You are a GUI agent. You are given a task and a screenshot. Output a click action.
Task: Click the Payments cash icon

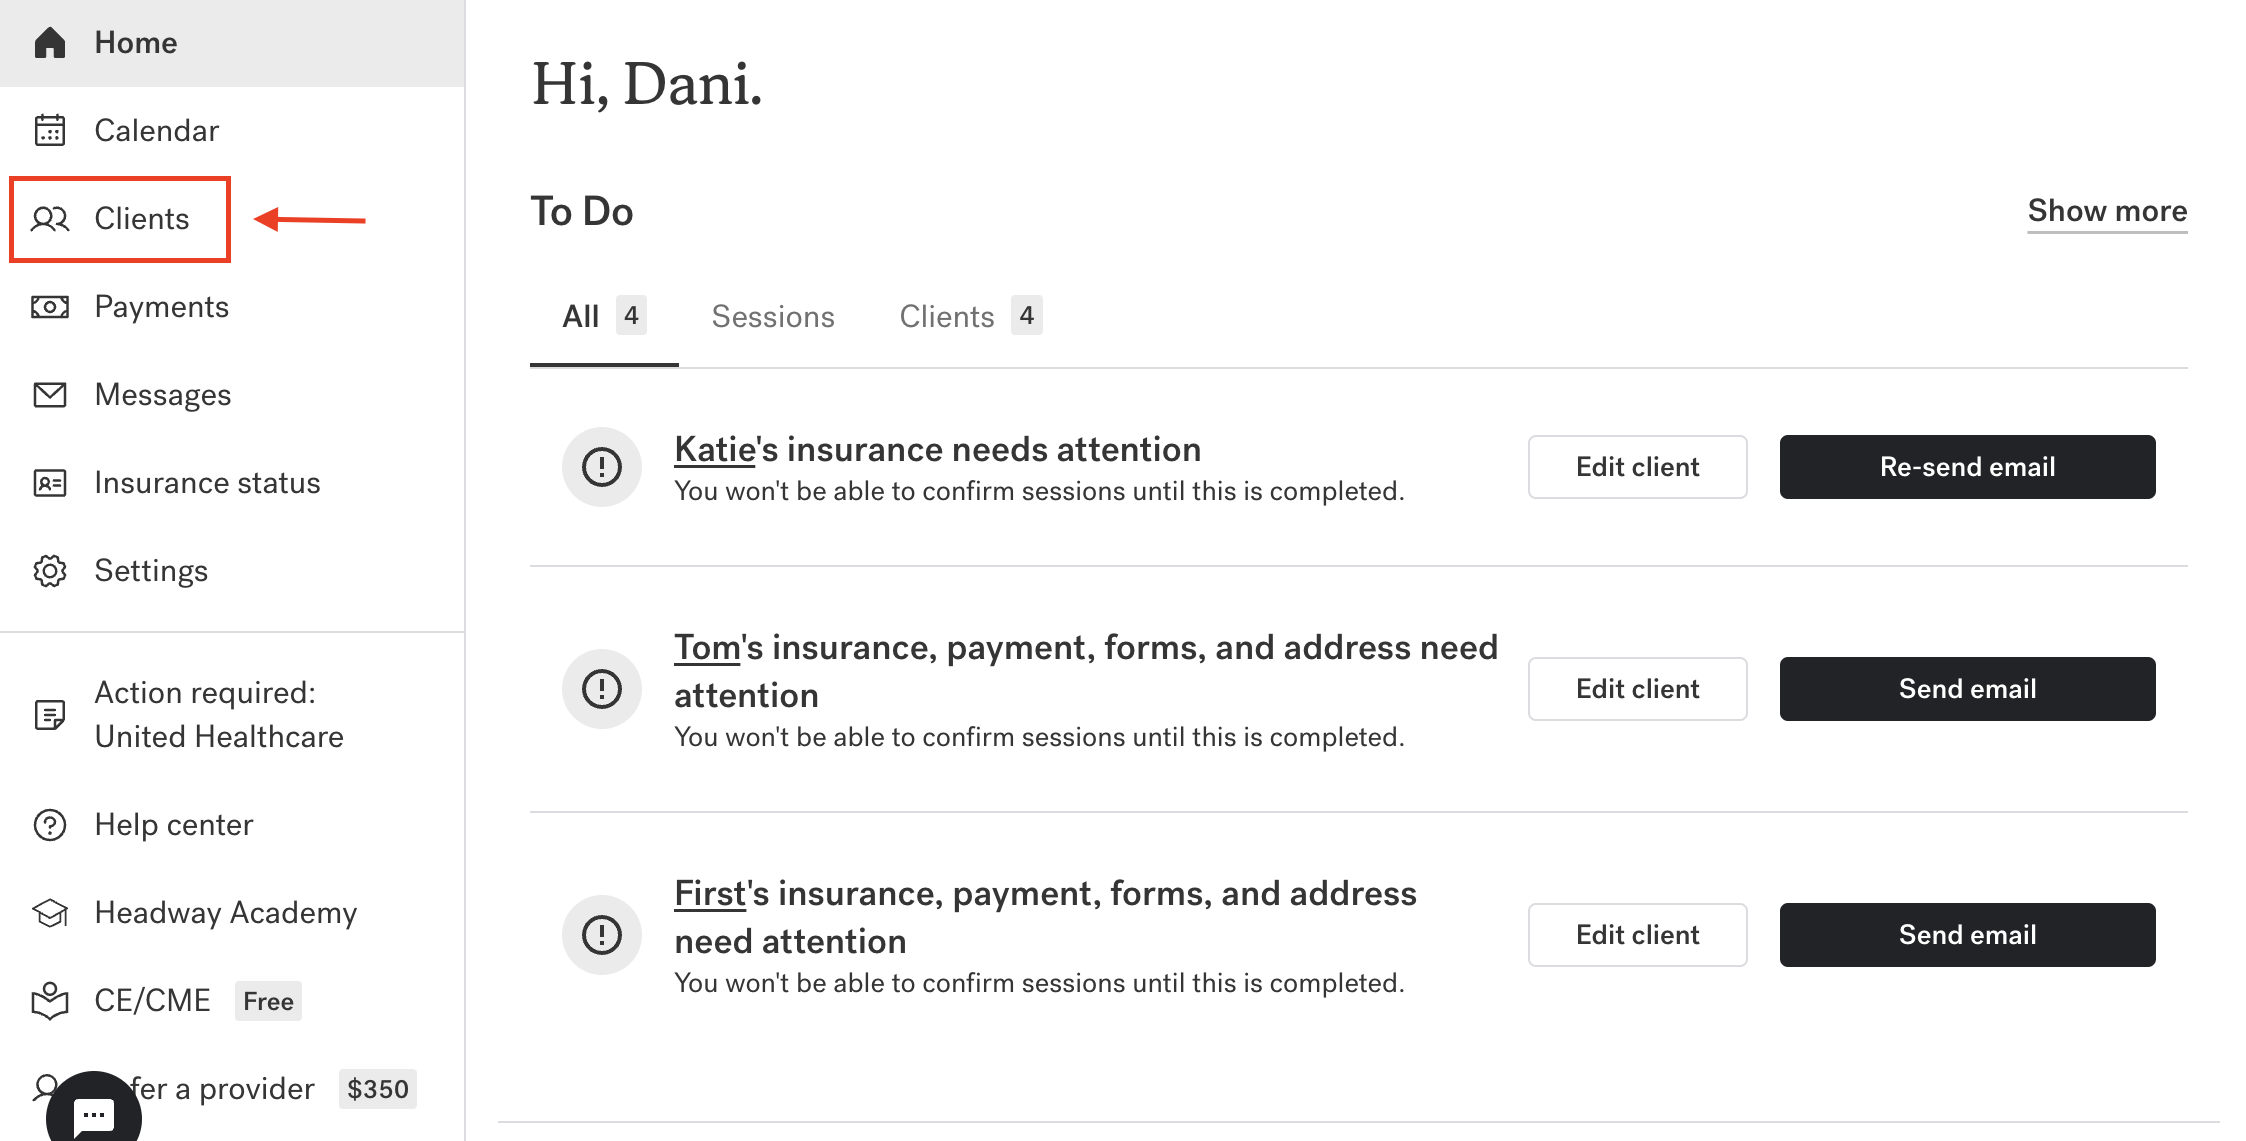(x=50, y=307)
